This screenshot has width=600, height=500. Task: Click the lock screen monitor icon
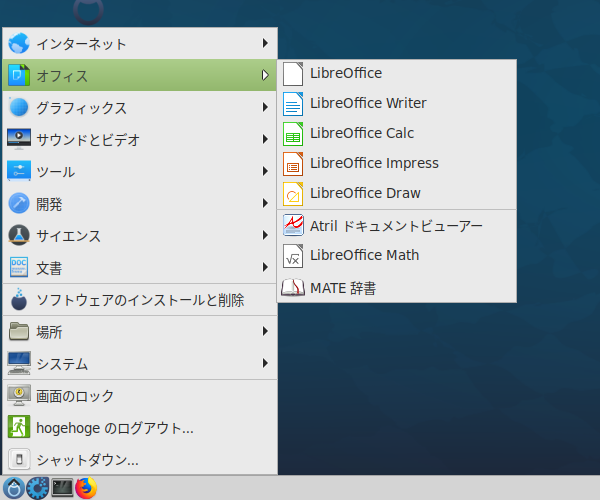coord(19,395)
